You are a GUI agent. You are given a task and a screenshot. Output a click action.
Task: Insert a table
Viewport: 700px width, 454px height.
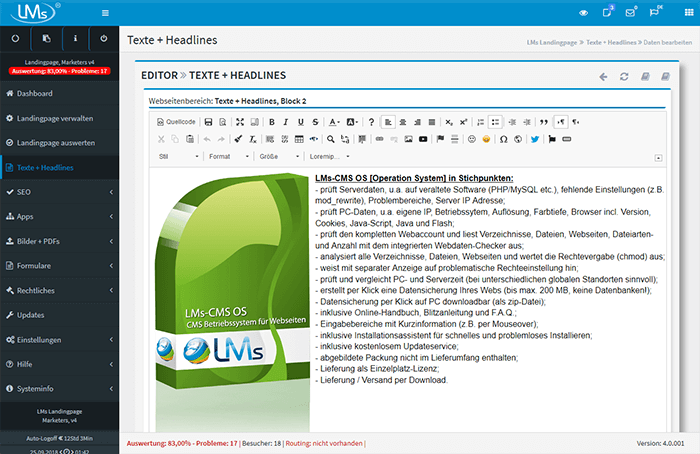(x=299, y=139)
